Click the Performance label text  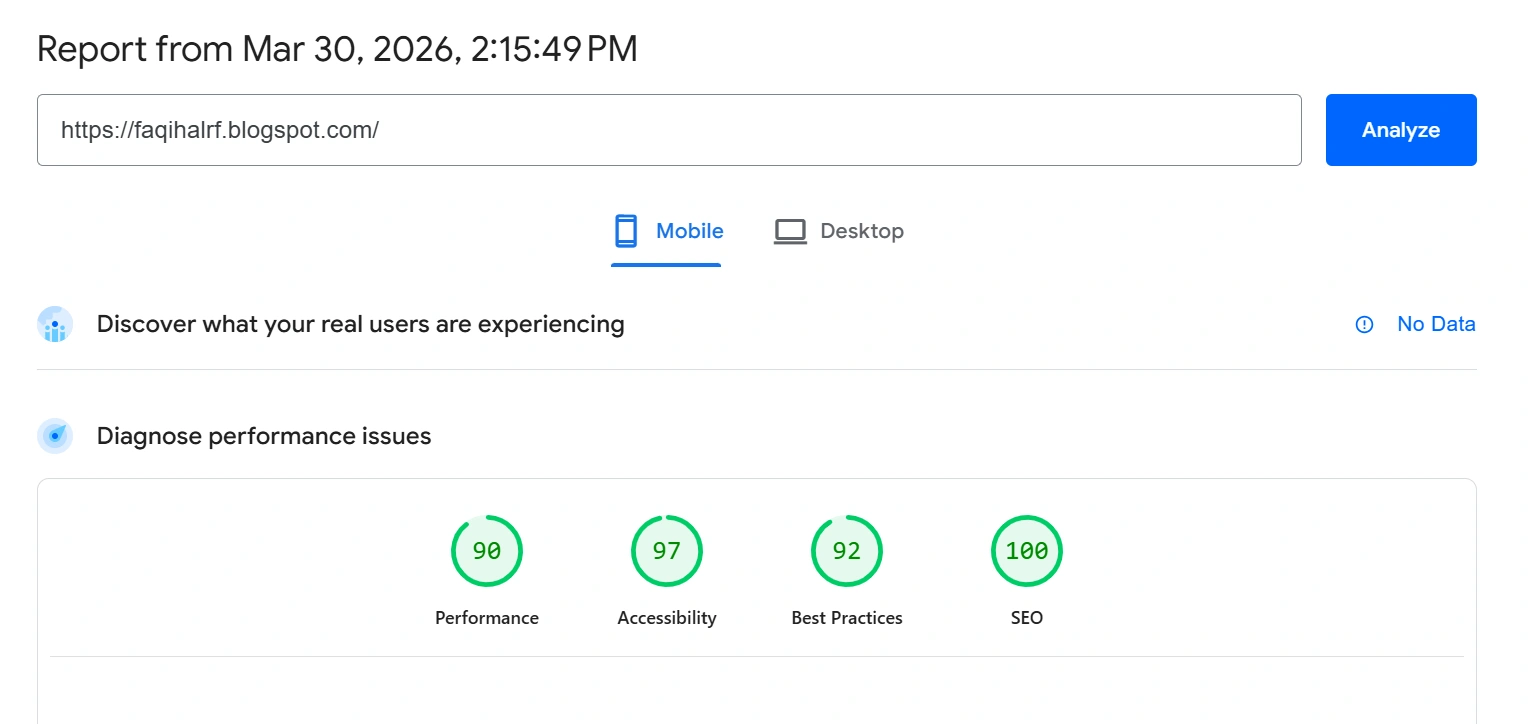(x=487, y=618)
